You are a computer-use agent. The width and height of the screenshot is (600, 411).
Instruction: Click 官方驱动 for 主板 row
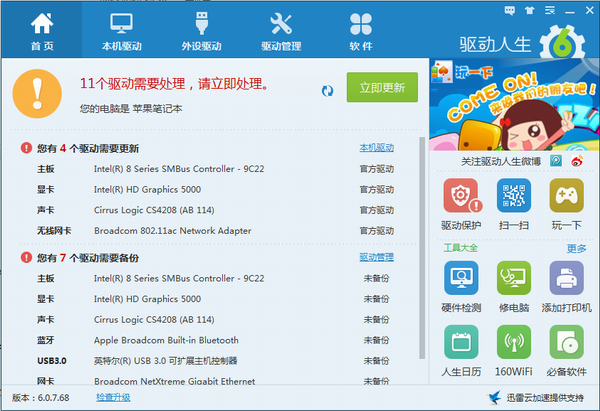pyautogui.click(x=377, y=169)
